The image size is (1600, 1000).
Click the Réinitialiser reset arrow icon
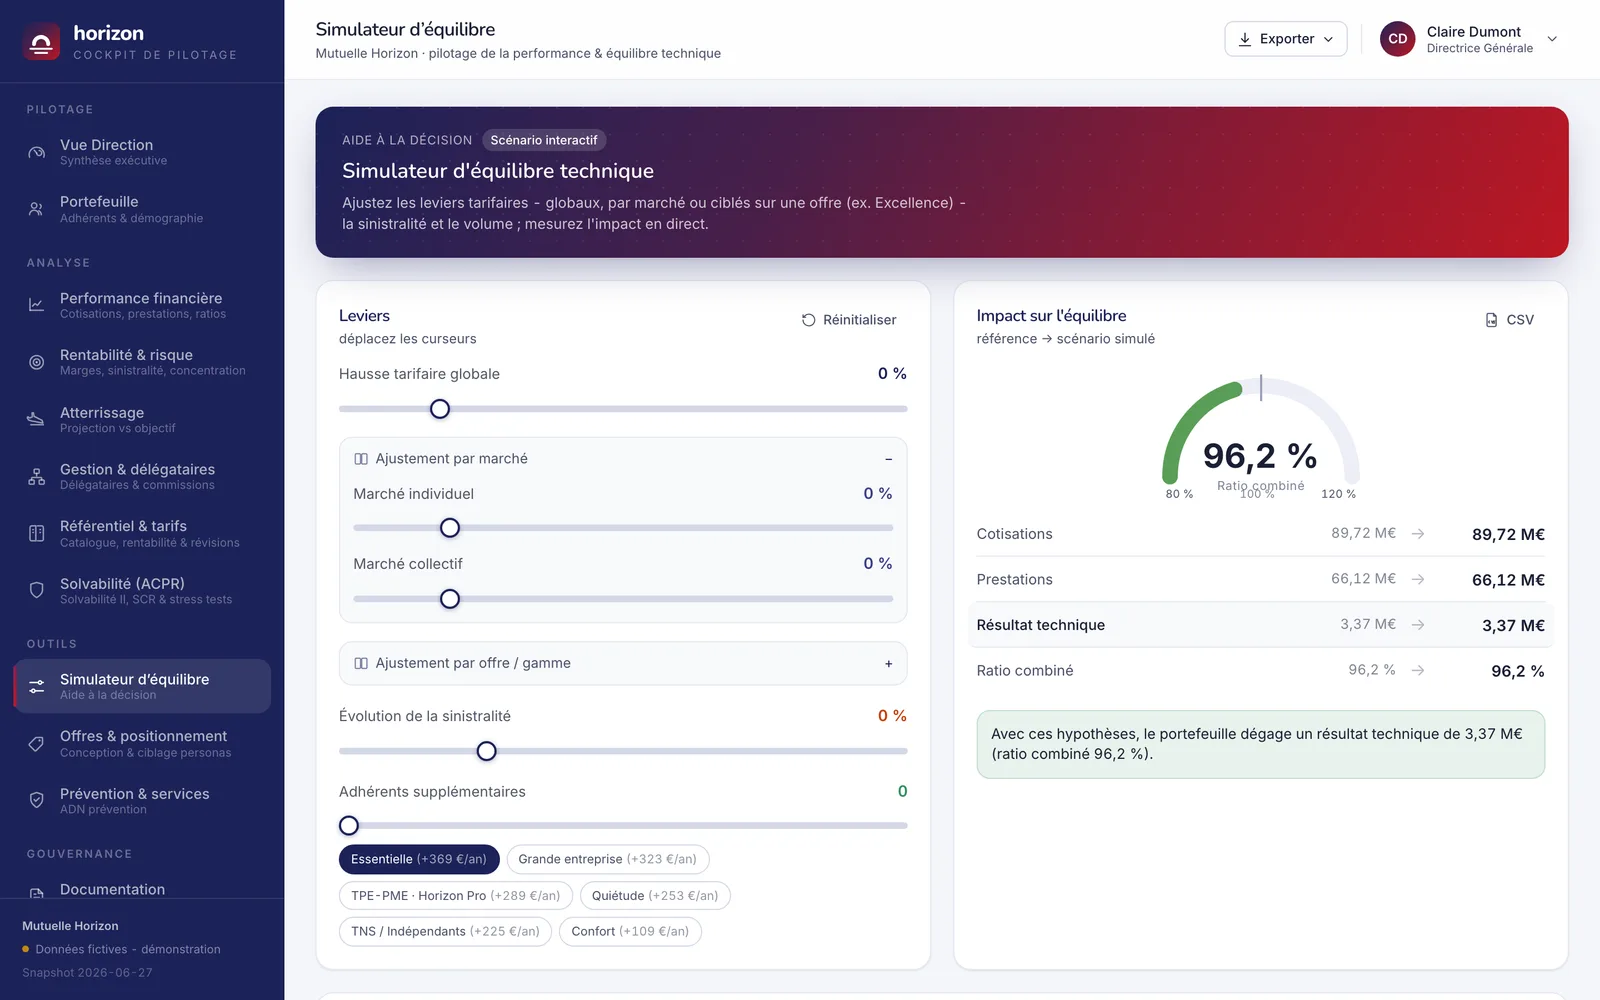pos(808,320)
